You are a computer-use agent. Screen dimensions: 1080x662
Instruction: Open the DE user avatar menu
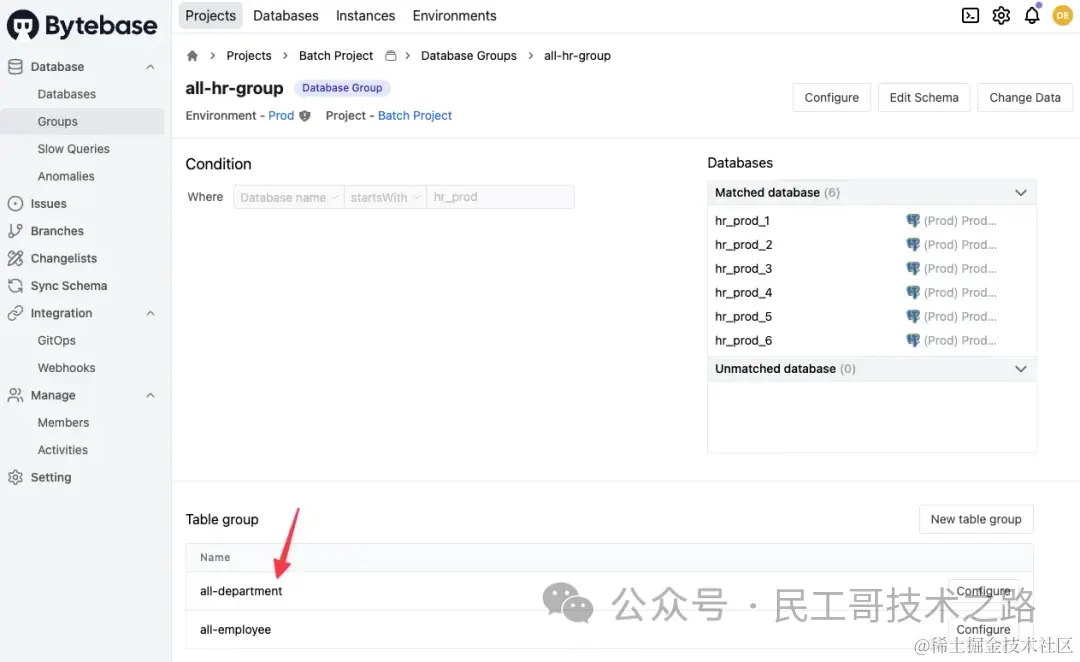pos(1063,15)
